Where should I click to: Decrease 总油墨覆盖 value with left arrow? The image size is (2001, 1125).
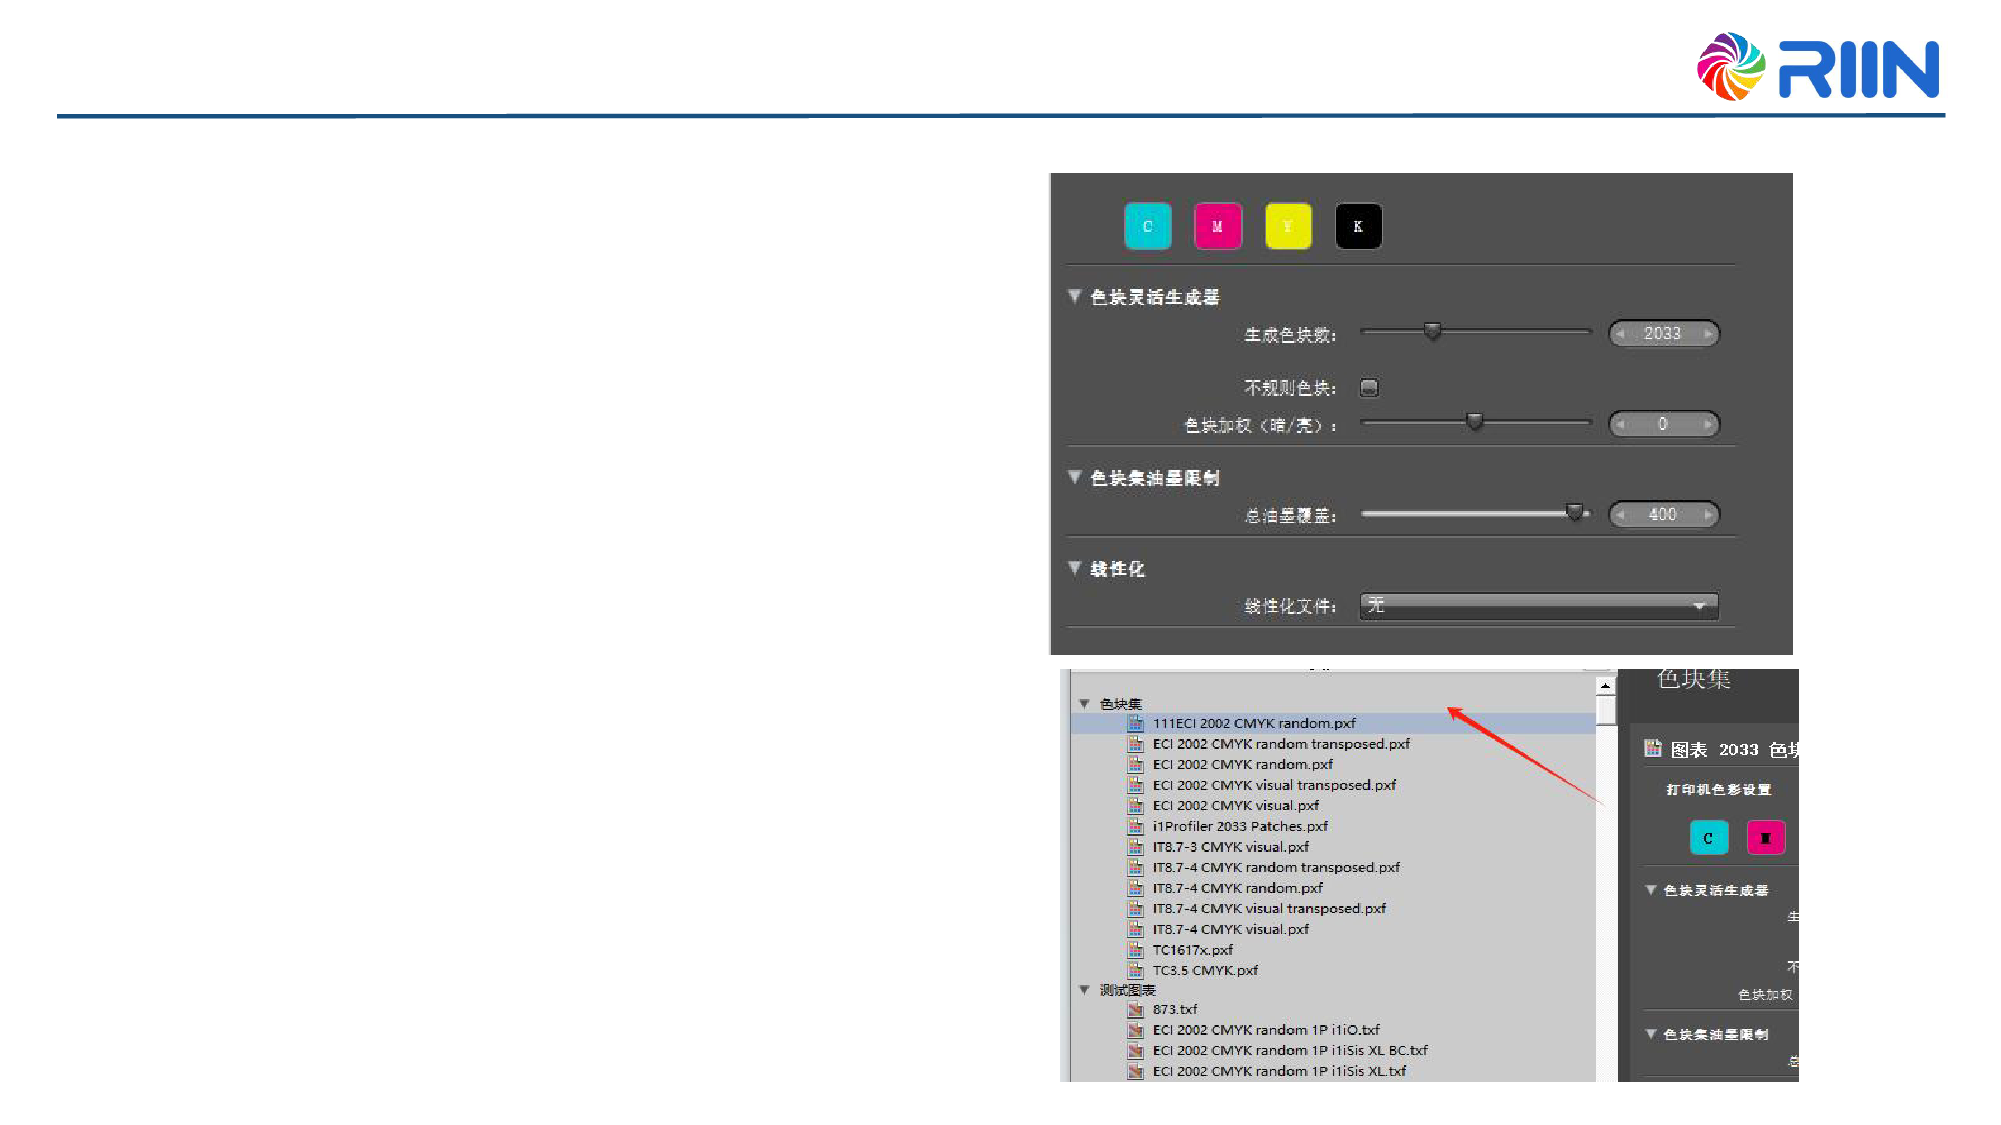pyautogui.click(x=1620, y=515)
